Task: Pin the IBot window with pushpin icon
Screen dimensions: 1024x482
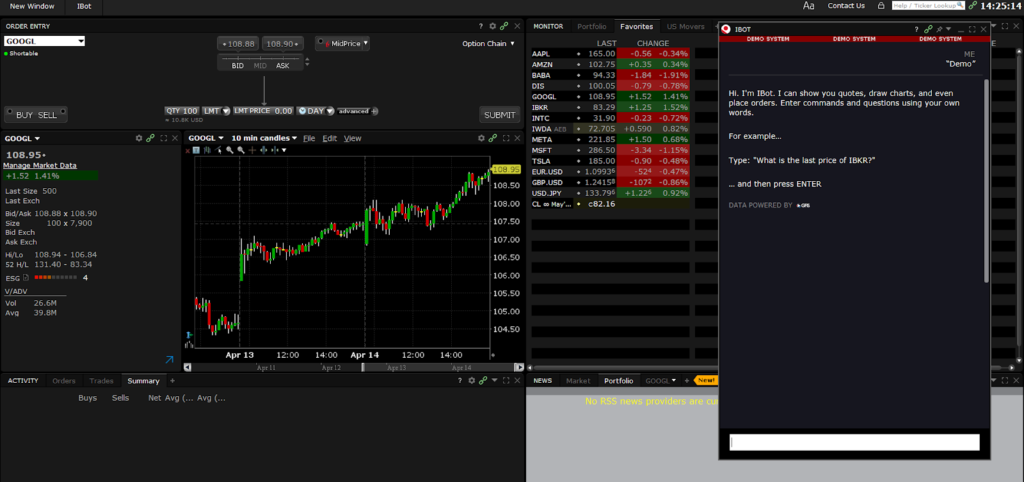Action: [939, 29]
